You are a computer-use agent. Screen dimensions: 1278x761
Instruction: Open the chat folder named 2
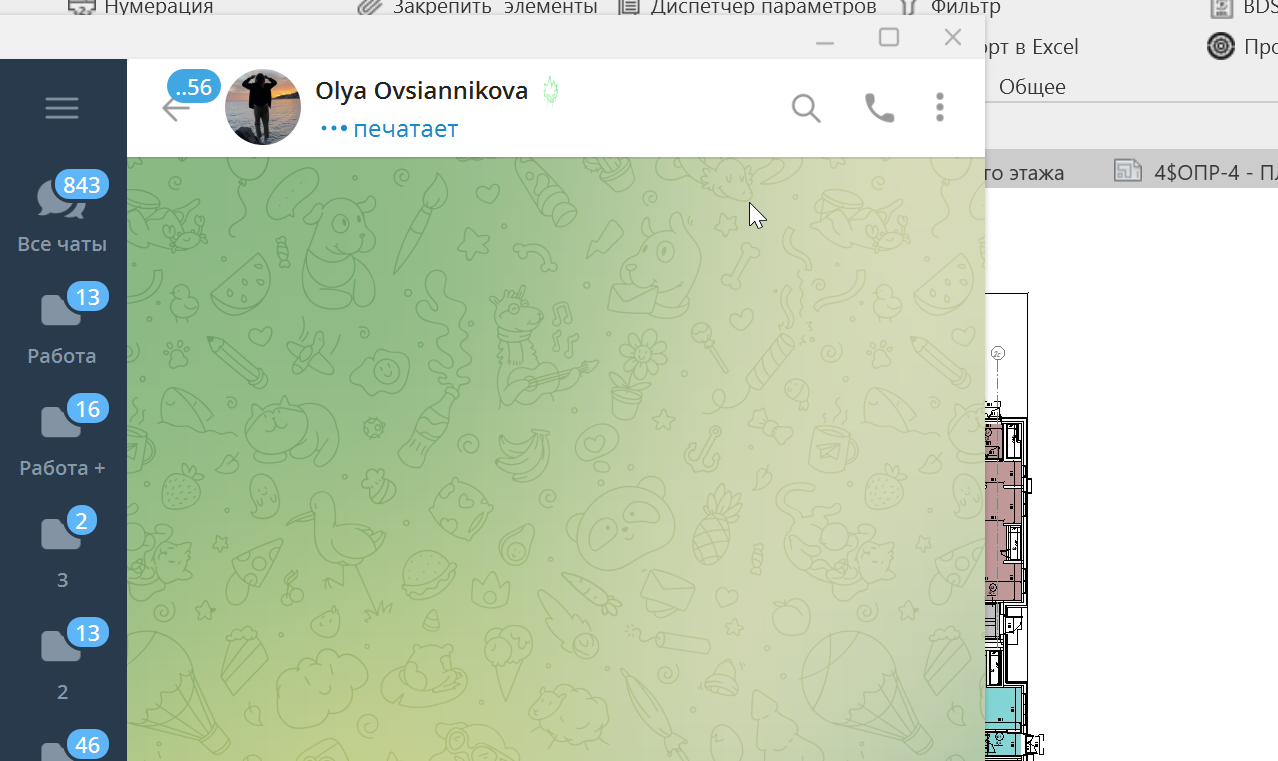point(62,662)
